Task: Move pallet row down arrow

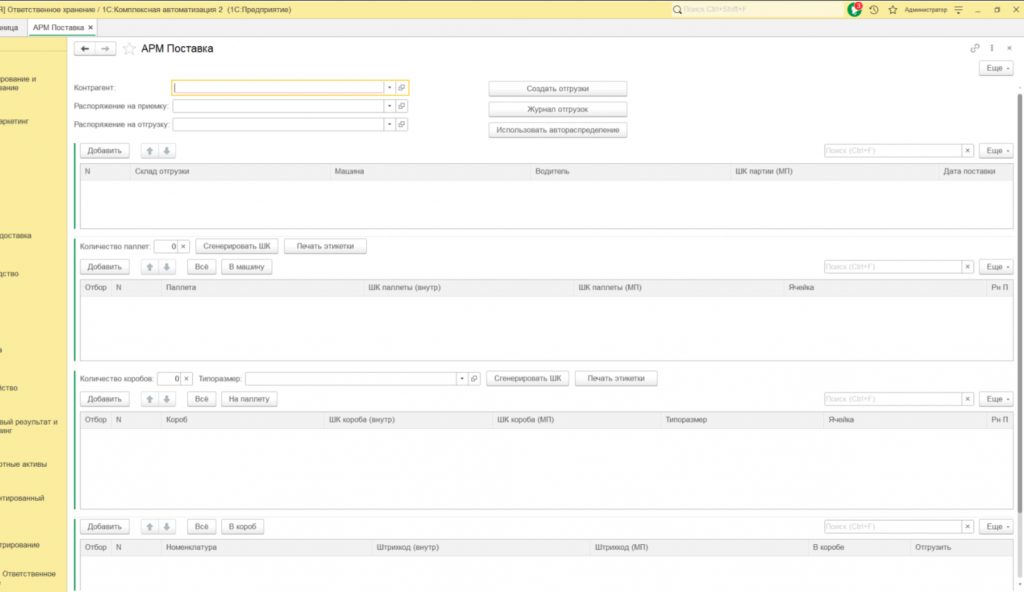Action: click(167, 267)
